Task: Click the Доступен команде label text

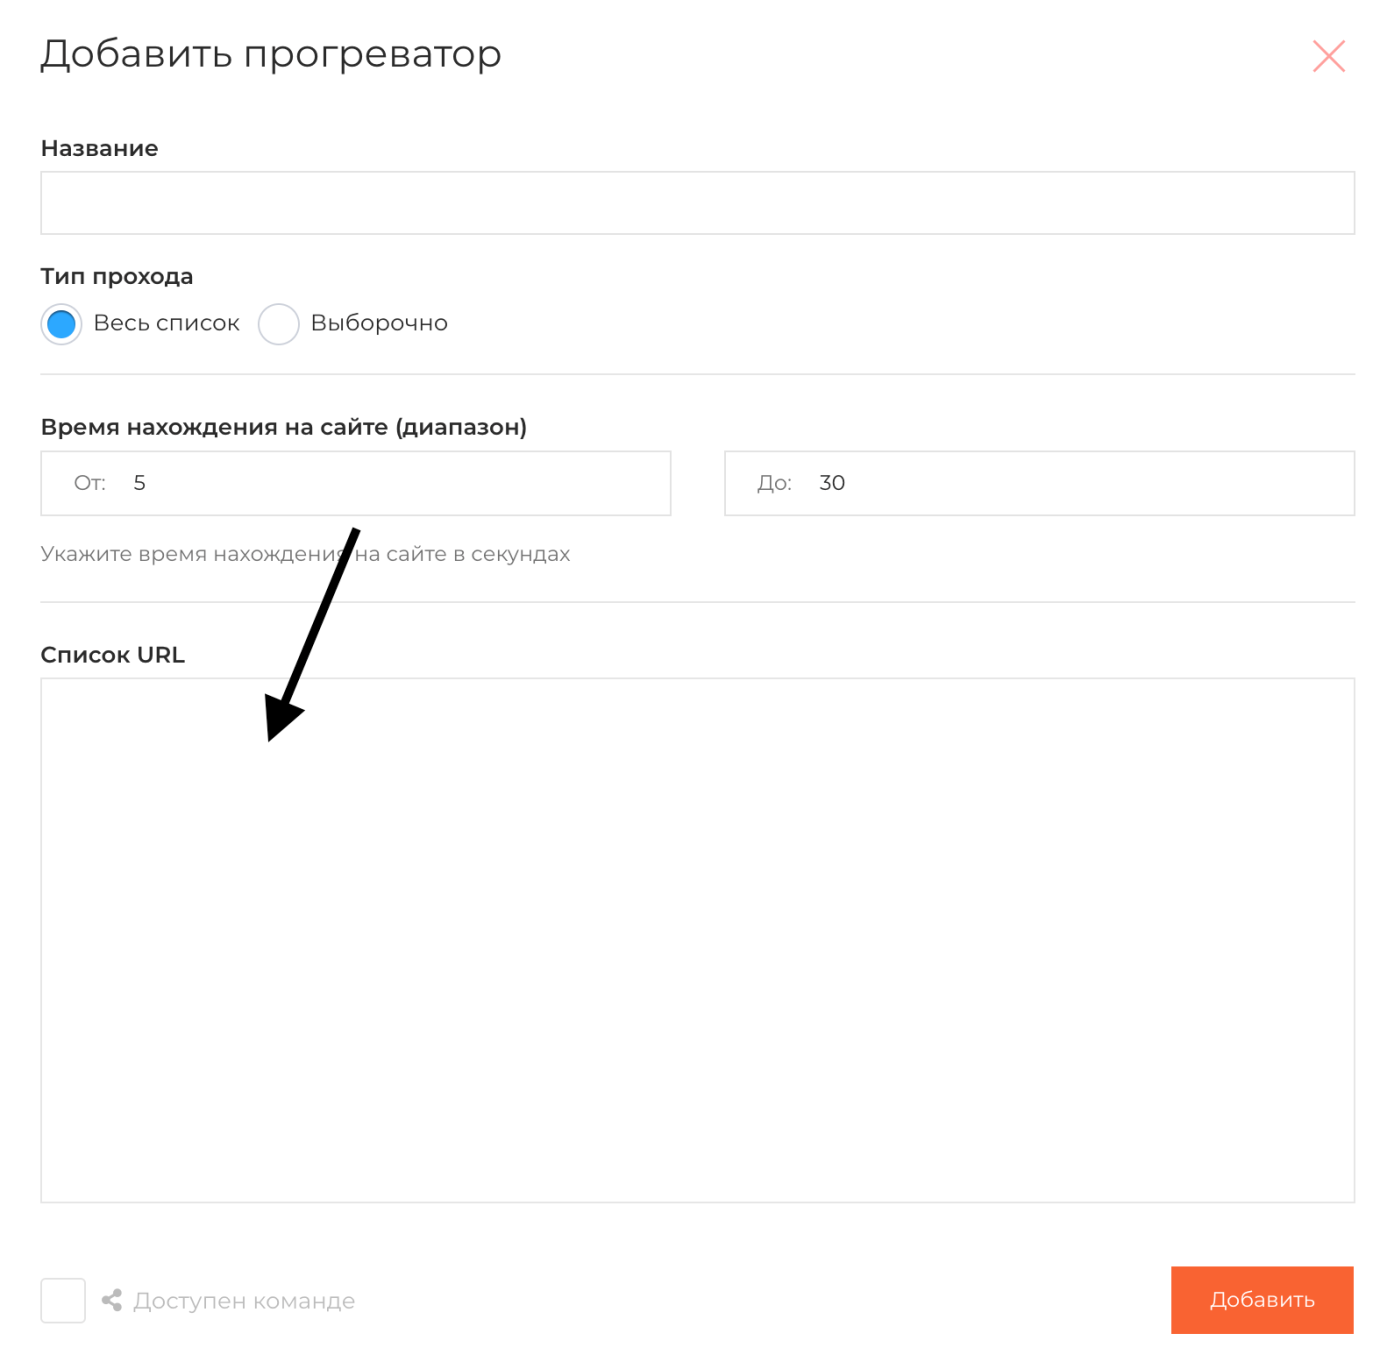Action: pyautogui.click(x=244, y=1301)
